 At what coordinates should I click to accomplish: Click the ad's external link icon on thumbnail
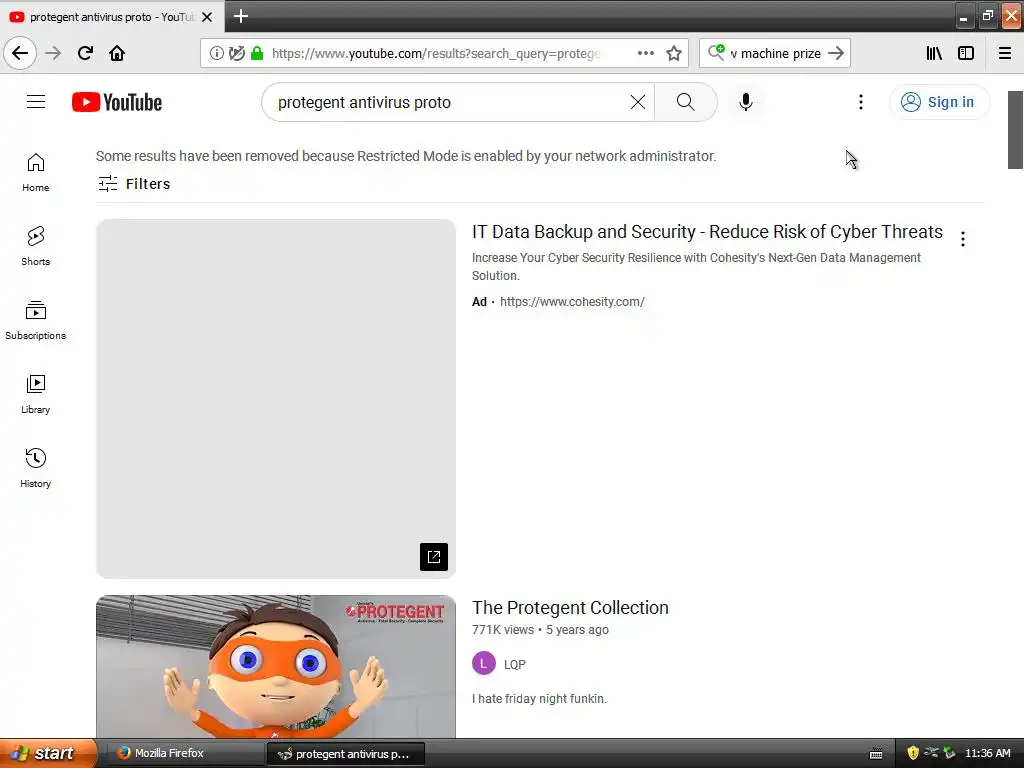pos(434,557)
